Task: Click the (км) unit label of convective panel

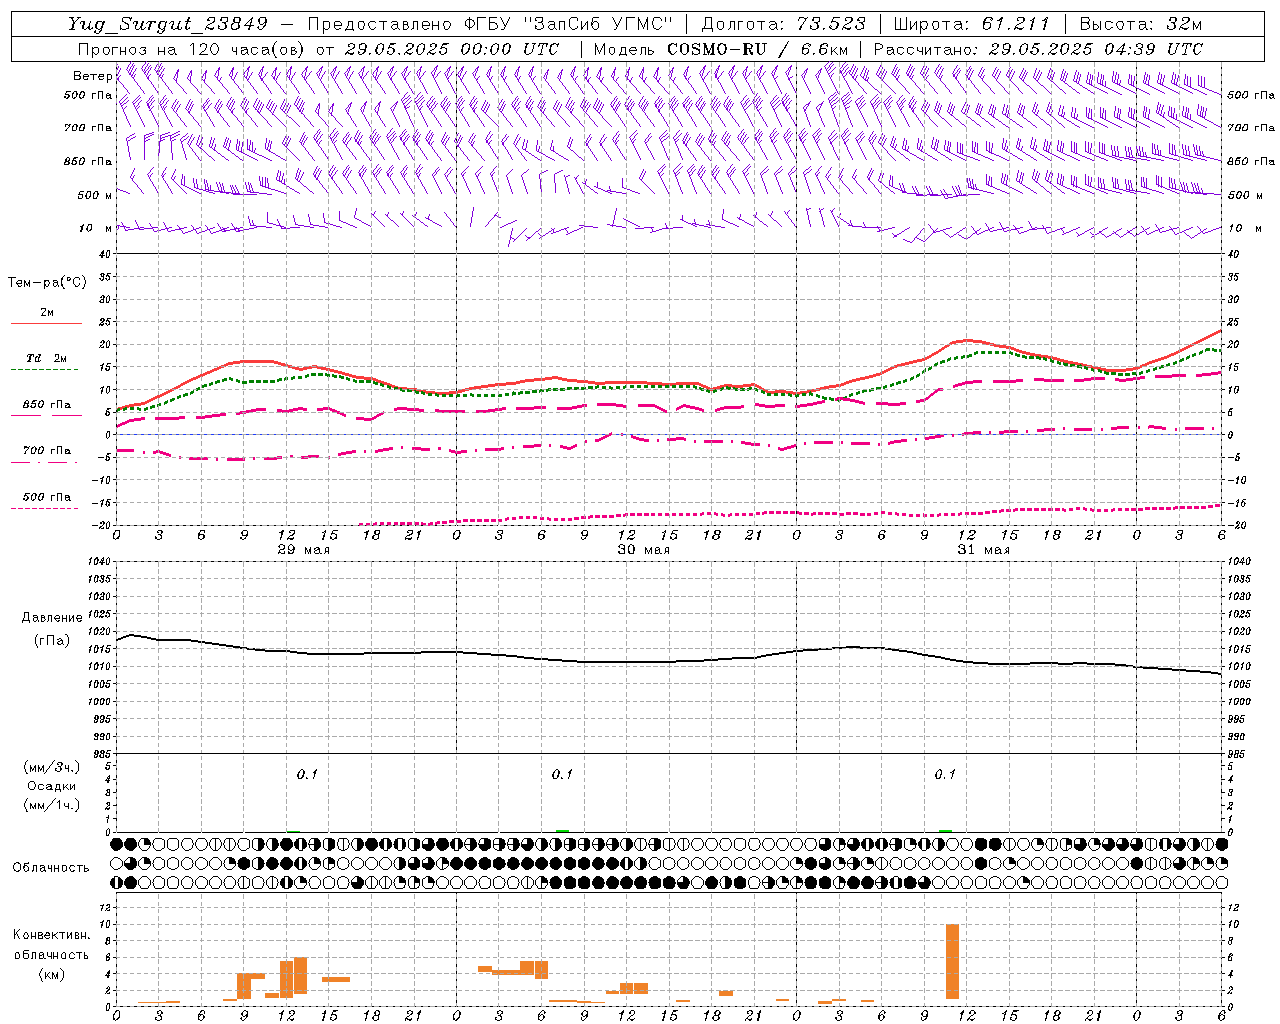Action: [x=52, y=975]
